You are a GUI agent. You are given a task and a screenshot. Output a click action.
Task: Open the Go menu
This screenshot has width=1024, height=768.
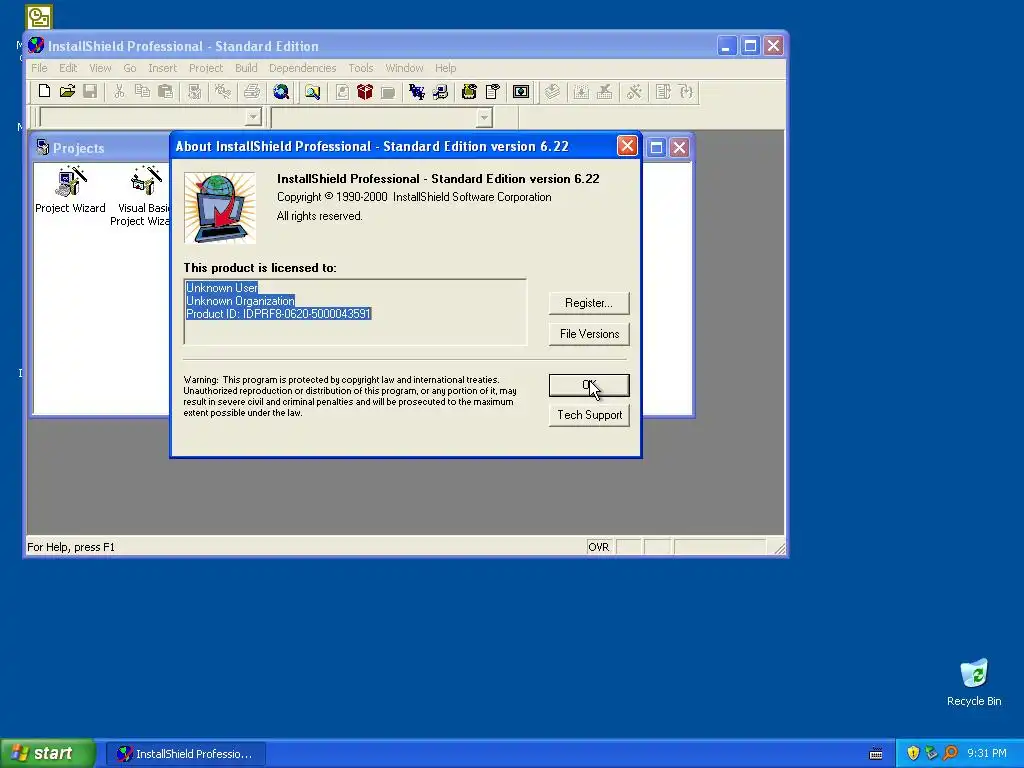click(130, 68)
